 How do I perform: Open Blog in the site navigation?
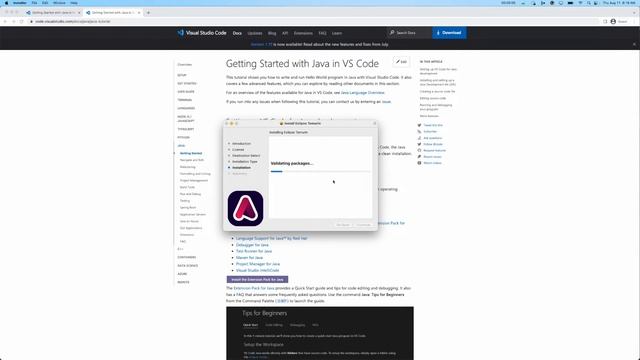[272, 33]
